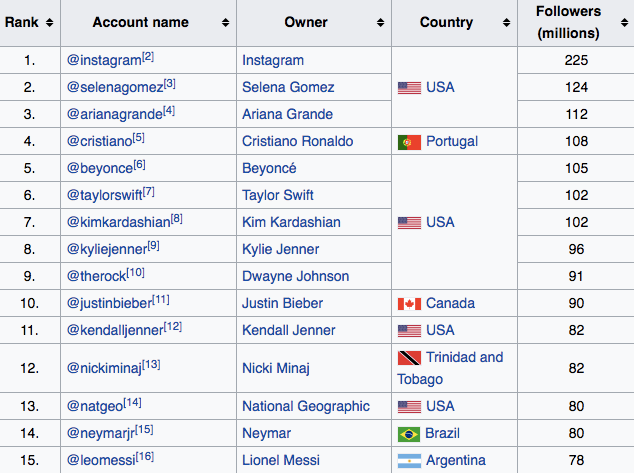
Task: Open citation [8] next to @kimkardashian
Action: (x=177, y=219)
